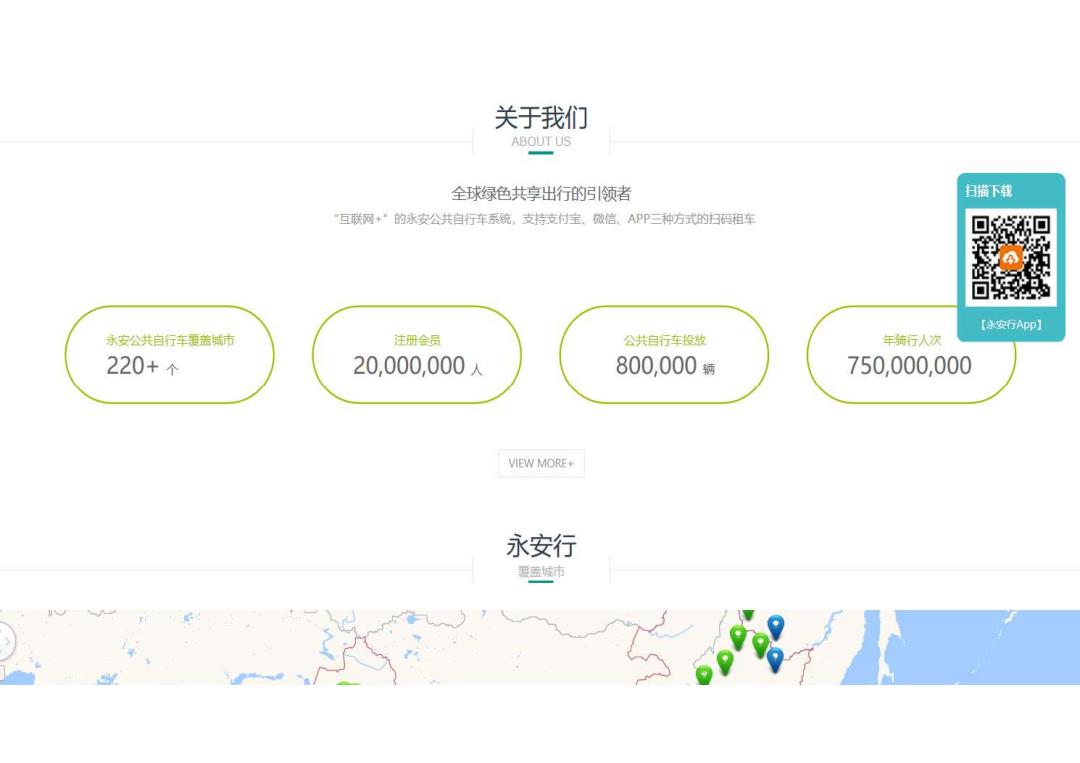Click the ABOUT US subtitle

(x=541, y=141)
